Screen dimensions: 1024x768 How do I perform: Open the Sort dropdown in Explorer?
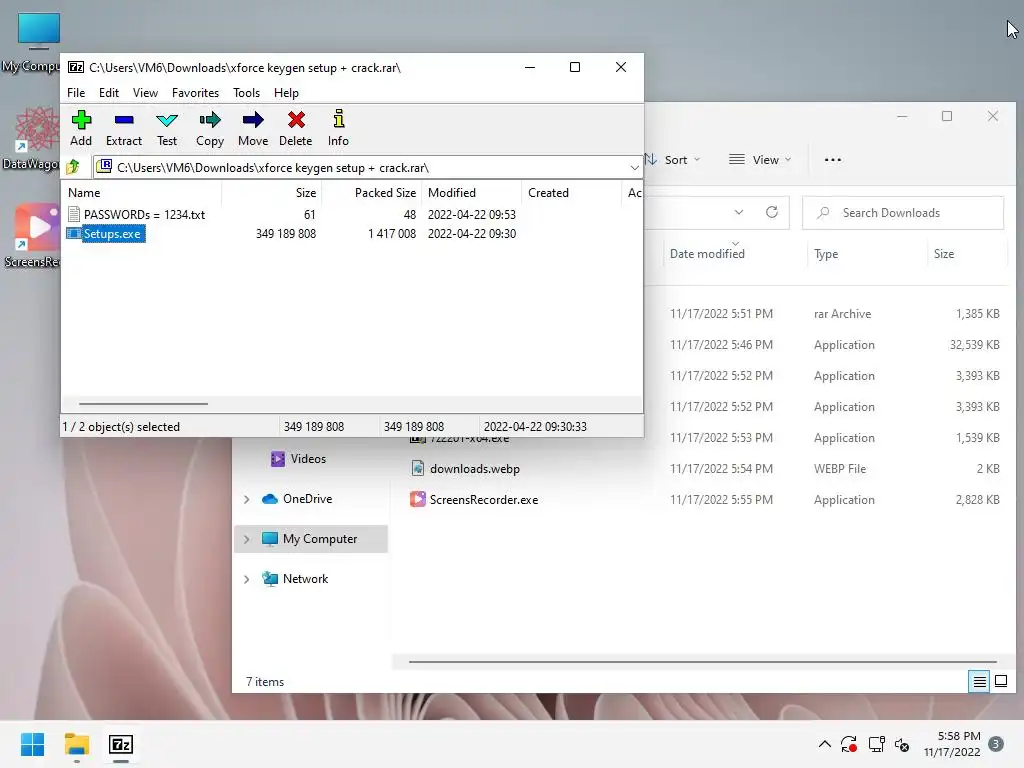point(672,159)
